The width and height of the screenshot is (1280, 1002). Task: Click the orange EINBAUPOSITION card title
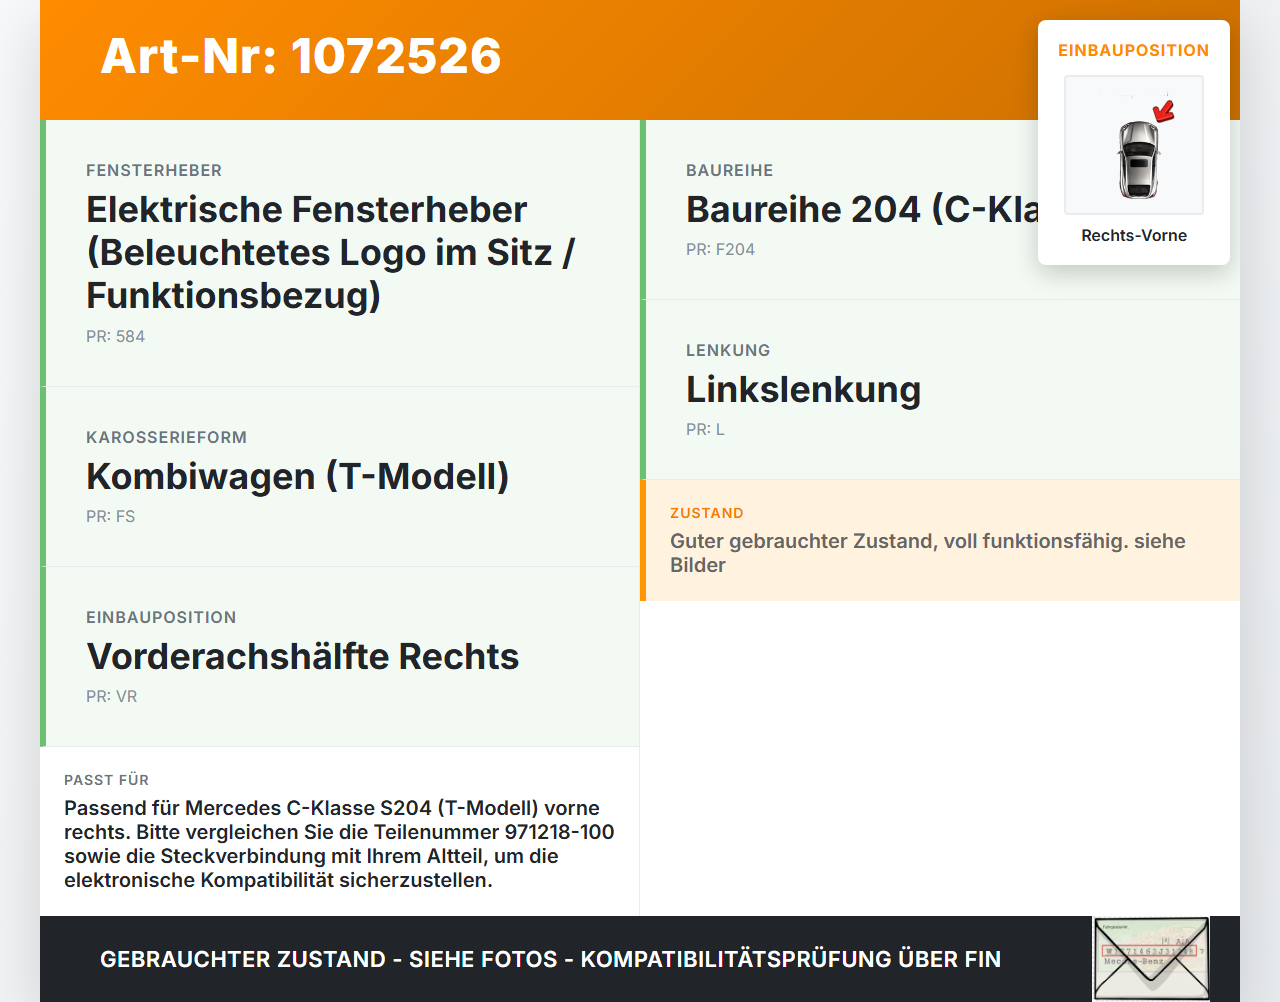[1134, 50]
